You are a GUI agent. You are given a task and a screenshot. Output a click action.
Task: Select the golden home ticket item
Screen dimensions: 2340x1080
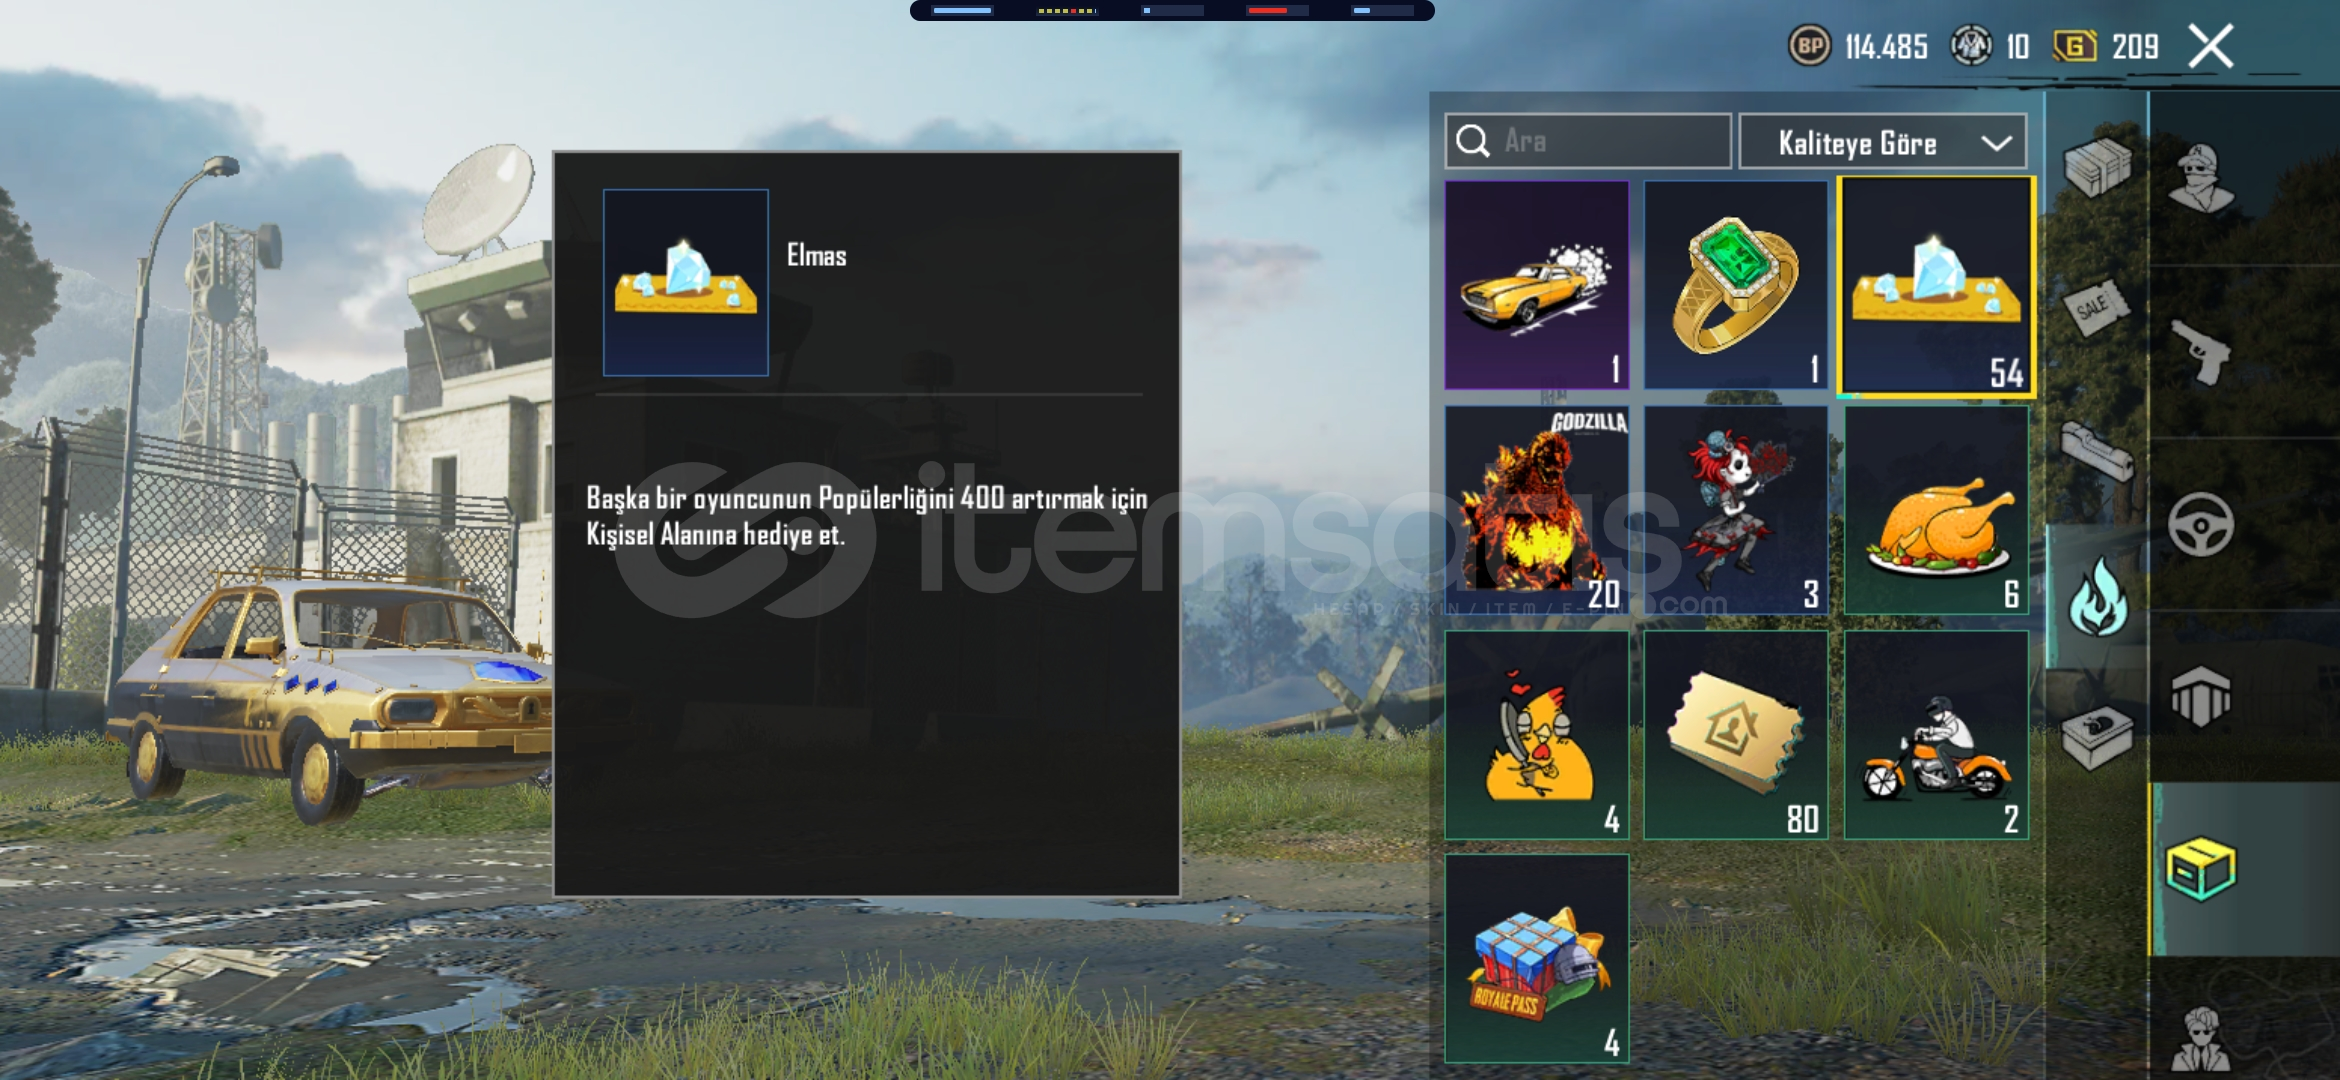pyautogui.click(x=1736, y=734)
